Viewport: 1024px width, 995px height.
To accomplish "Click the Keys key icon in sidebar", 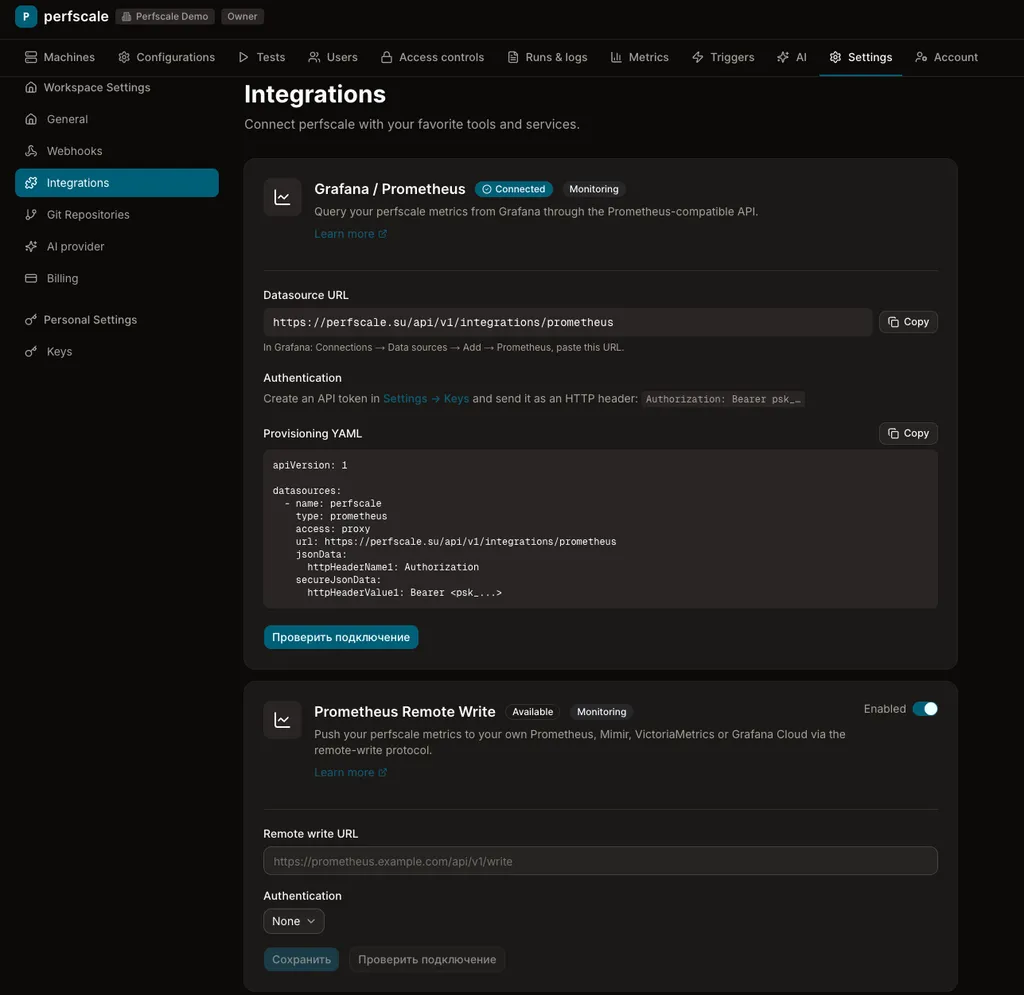I will (31, 351).
